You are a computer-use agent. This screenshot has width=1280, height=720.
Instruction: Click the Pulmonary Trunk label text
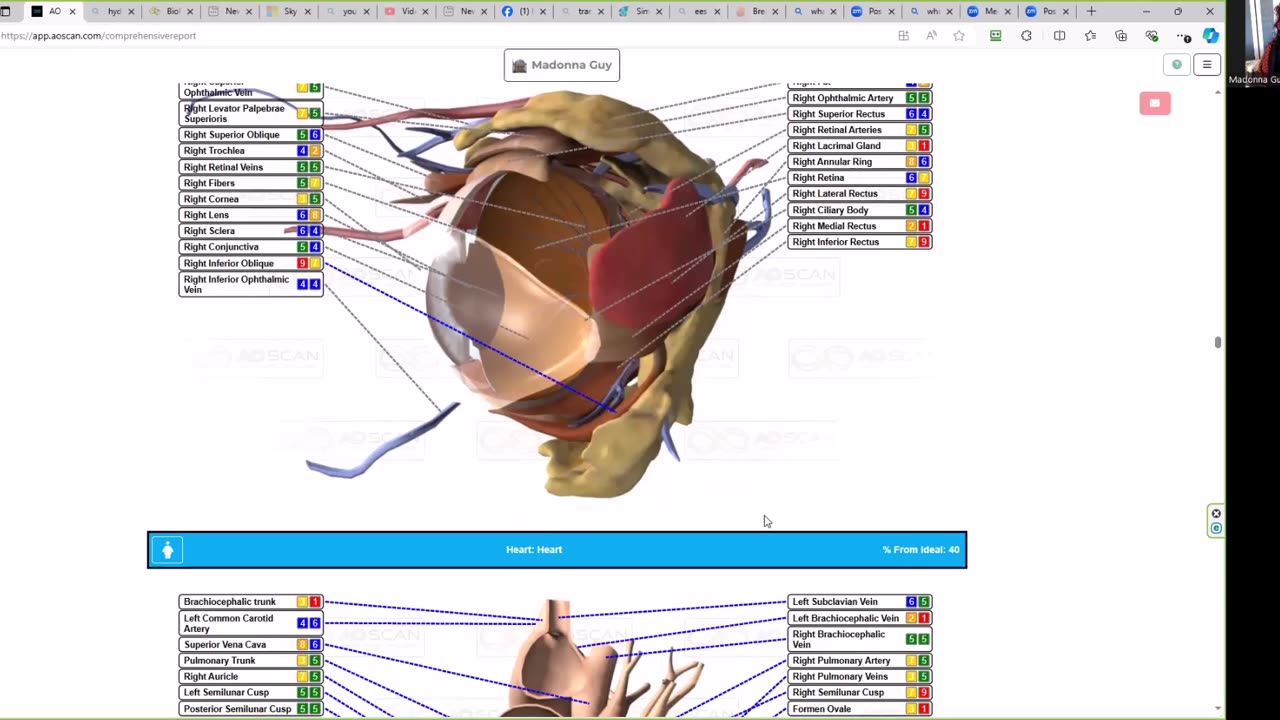click(219, 661)
